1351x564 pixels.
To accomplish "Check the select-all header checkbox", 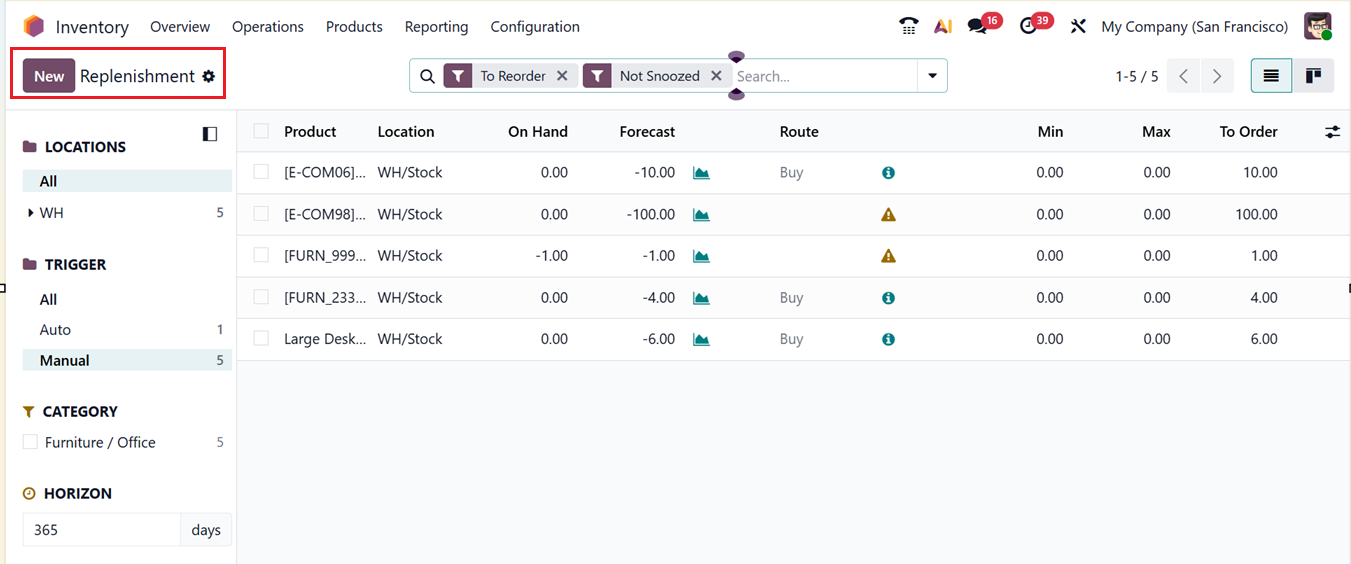I will [x=261, y=131].
